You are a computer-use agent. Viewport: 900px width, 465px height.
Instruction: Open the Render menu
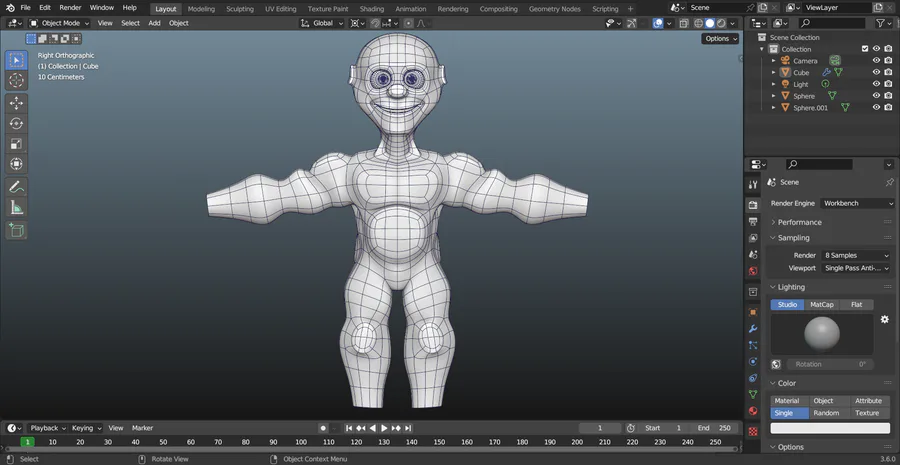click(70, 8)
